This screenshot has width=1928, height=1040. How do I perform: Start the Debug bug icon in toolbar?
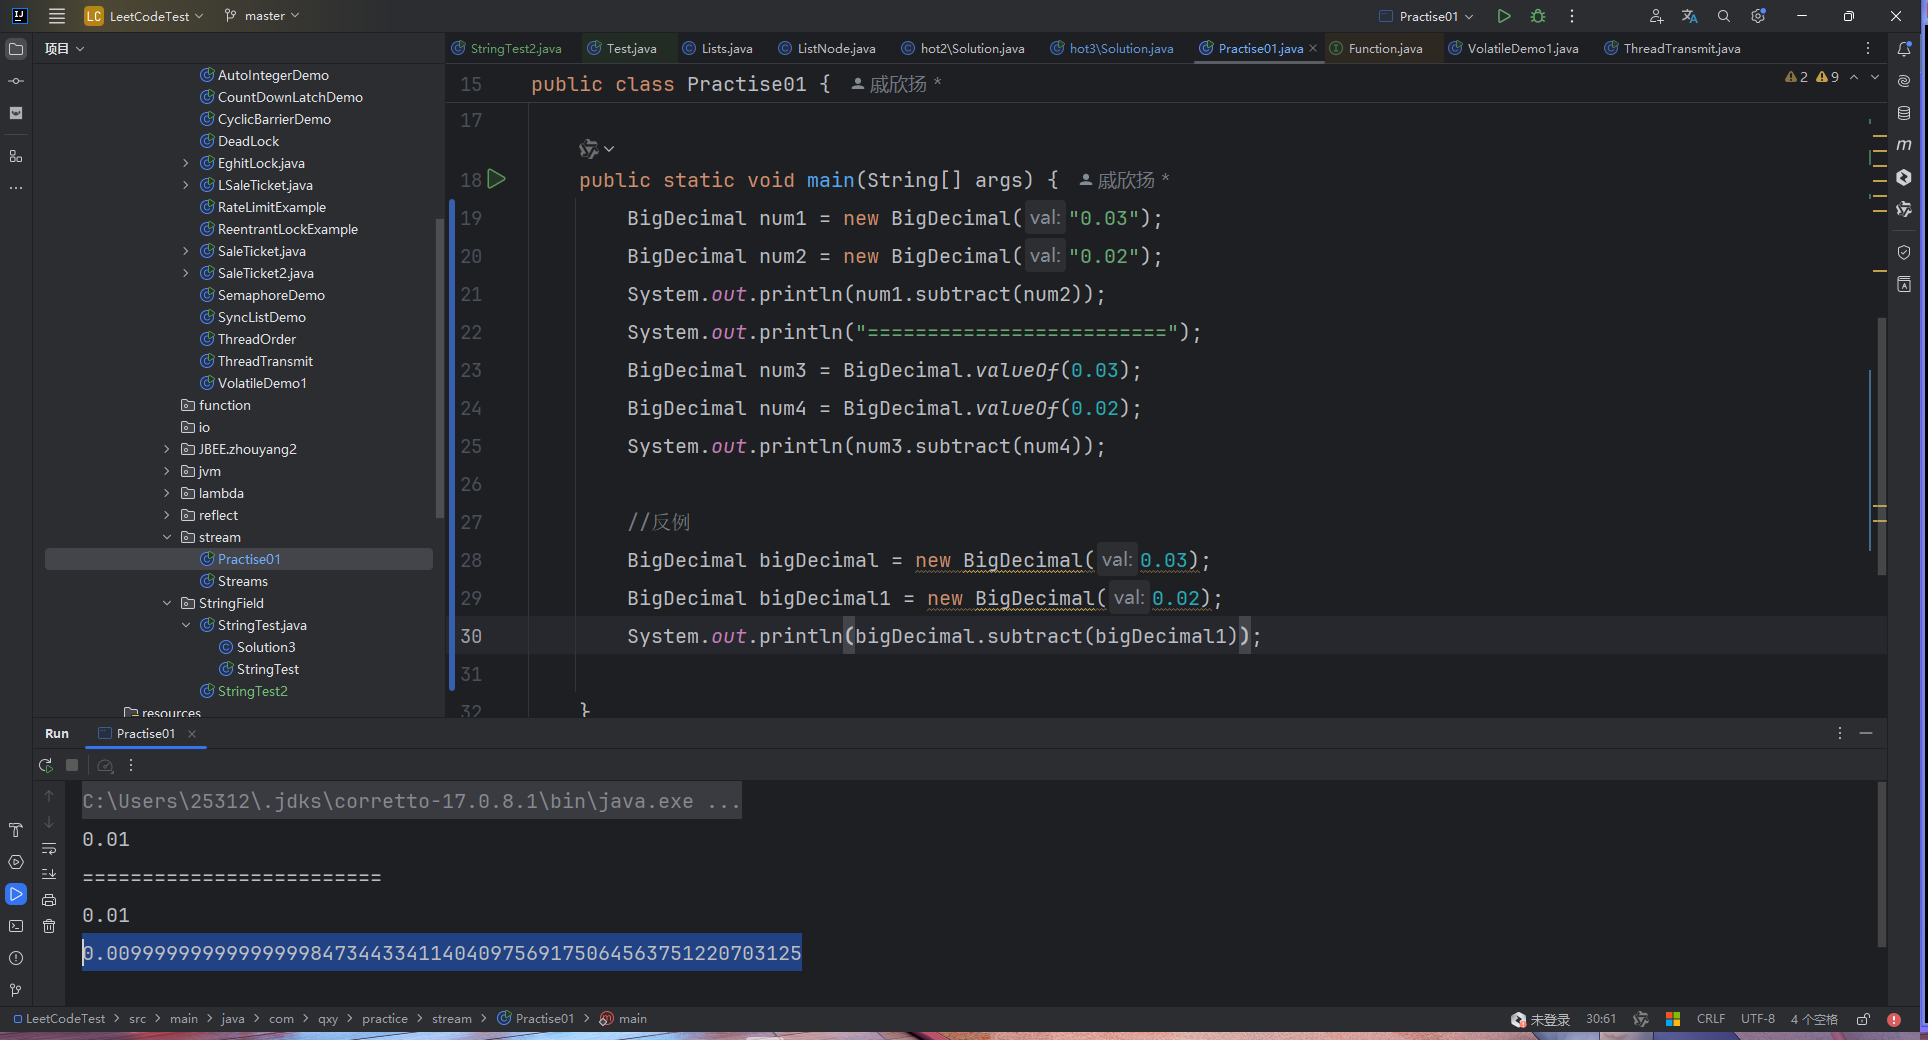(1538, 16)
